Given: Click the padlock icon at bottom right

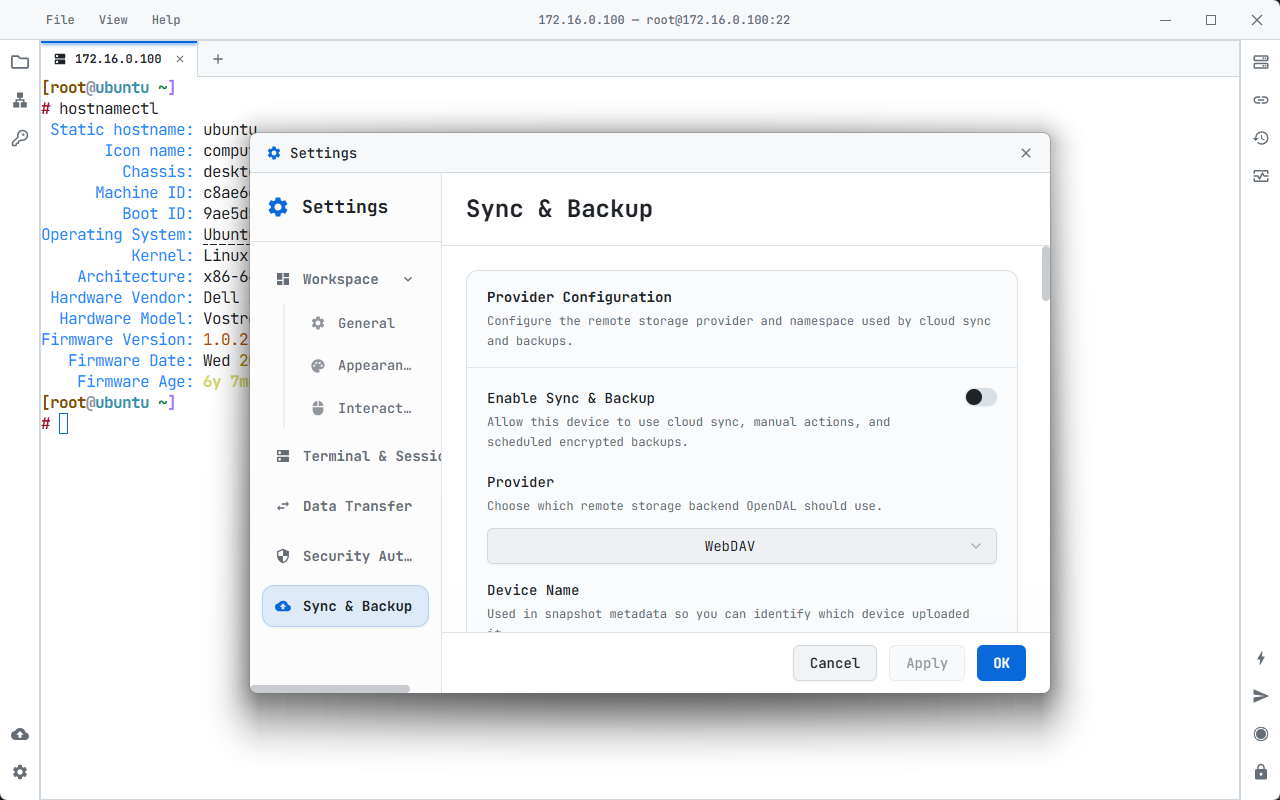Looking at the screenshot, I should (x=1261, y=772).
